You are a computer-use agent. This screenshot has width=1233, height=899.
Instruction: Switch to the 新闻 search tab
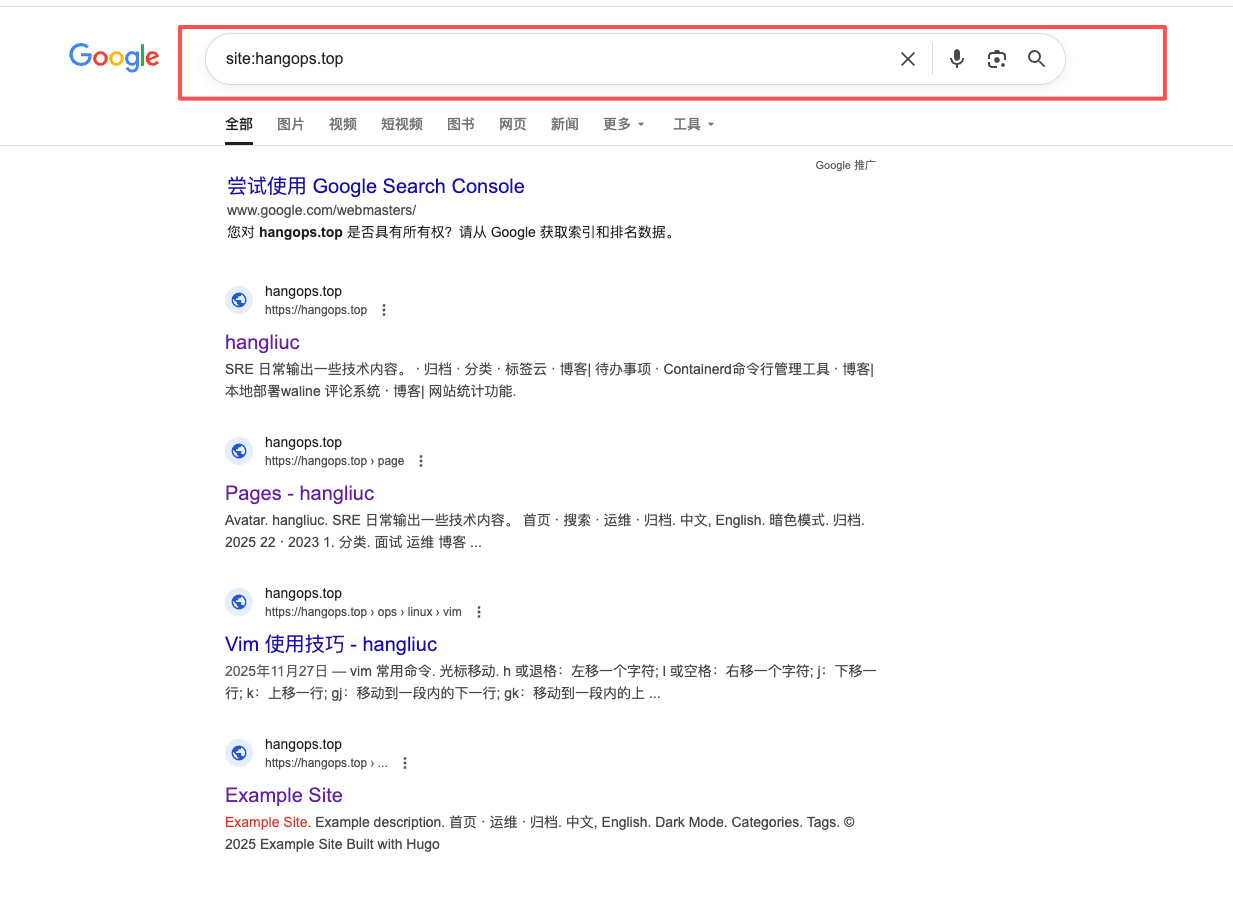[x=564, y=124]
